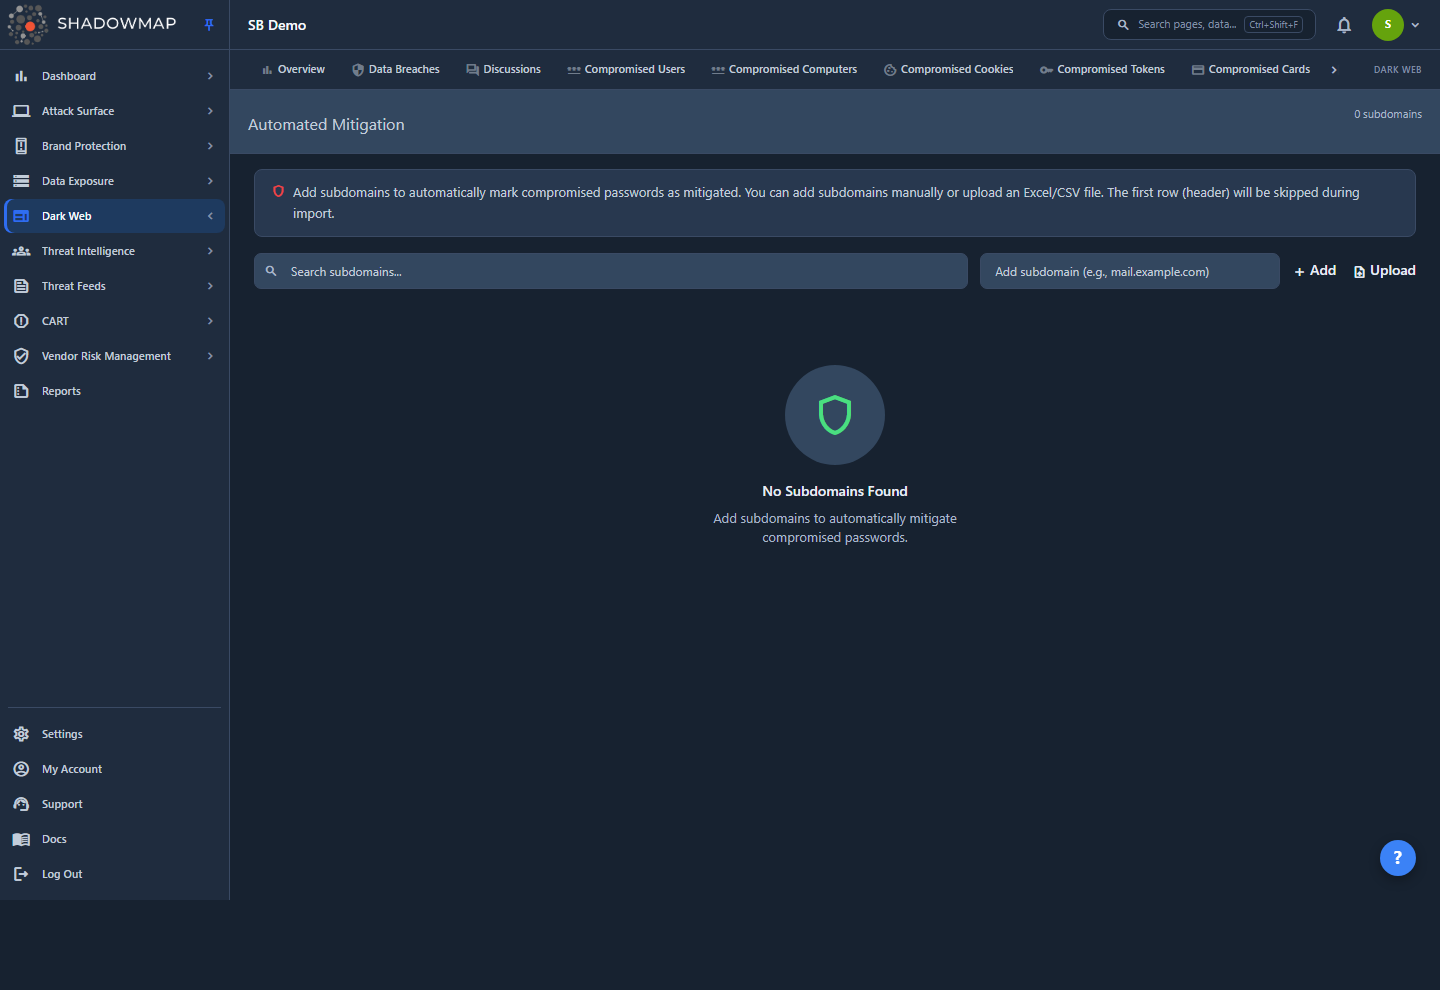Click the Threat Intelligence people icon
The width and height of the screenshot is (1440, 990).
click(x=21, y=251)
